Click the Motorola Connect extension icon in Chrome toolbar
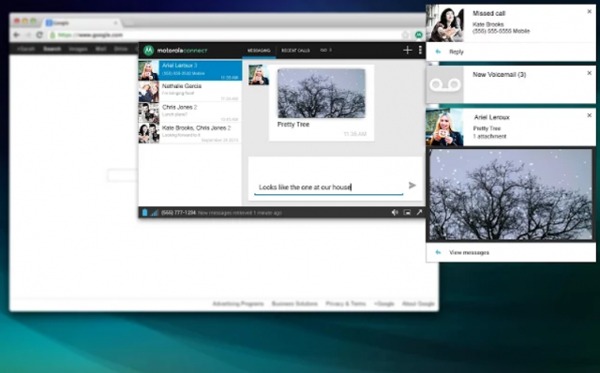The width and height of the screenshot is (600, 373). 419,35
